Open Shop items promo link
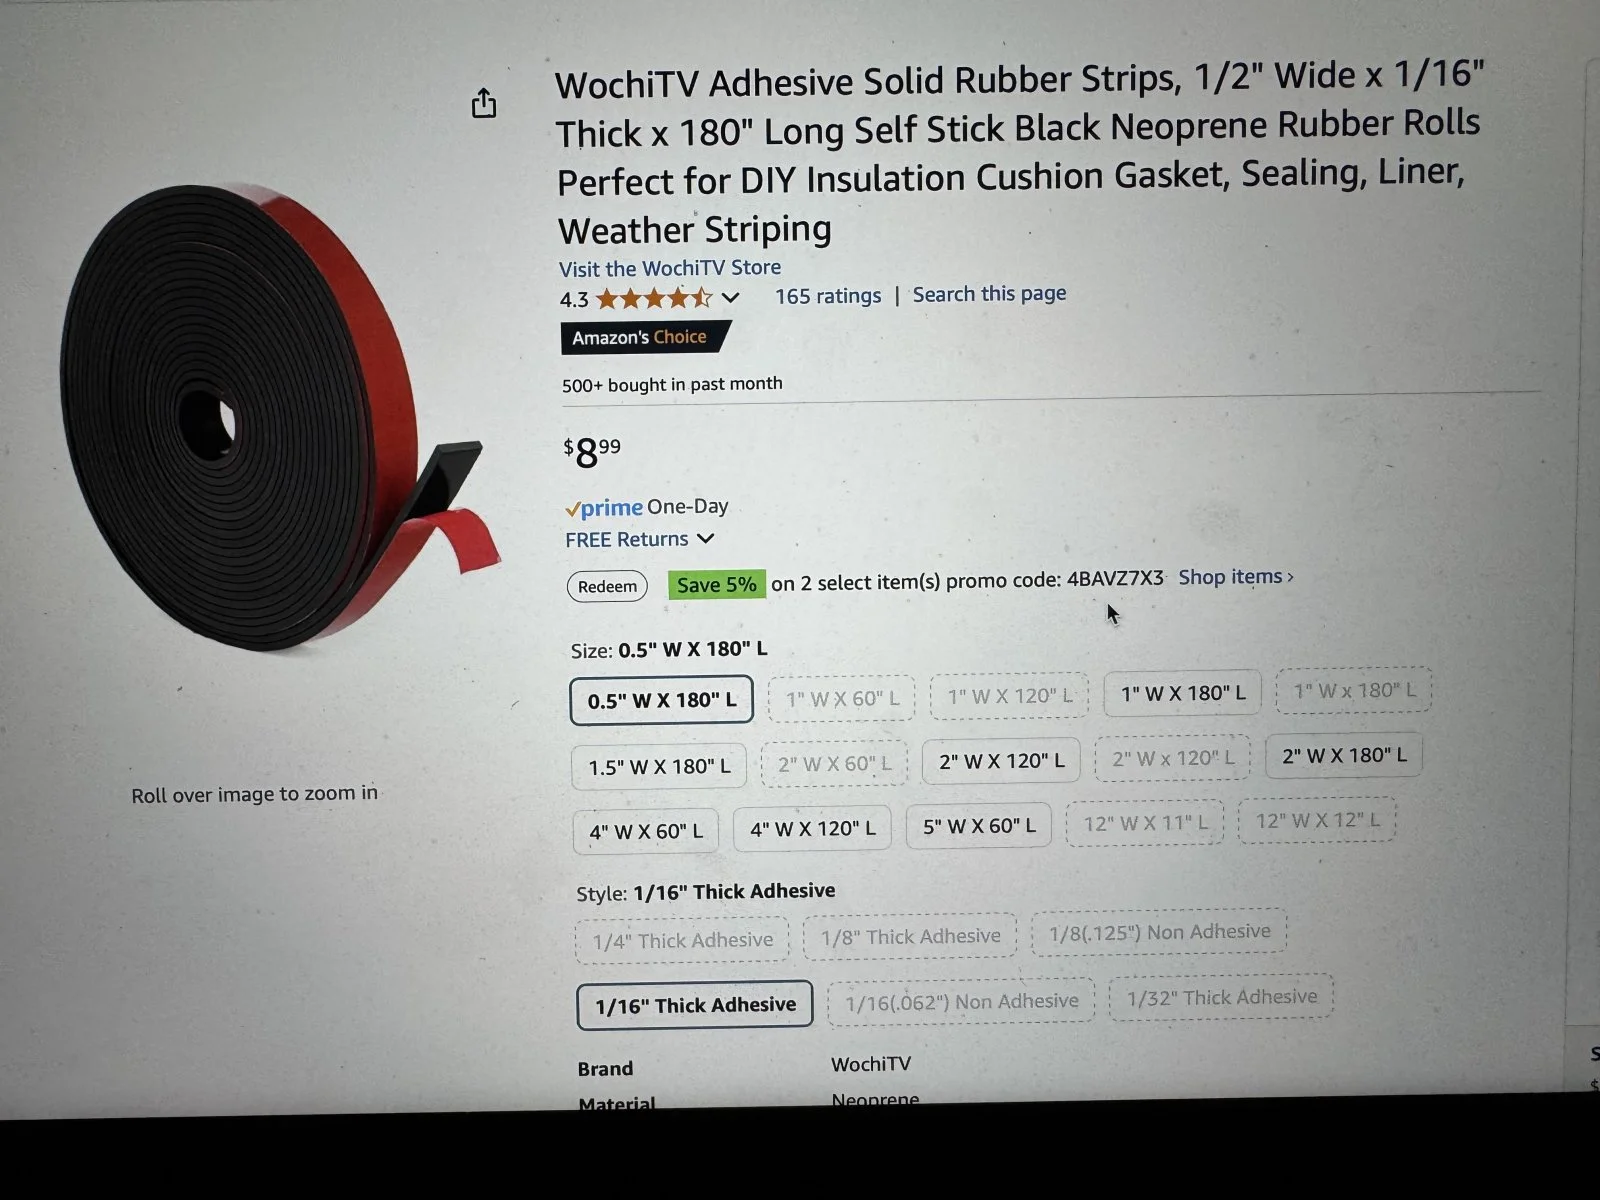 1236,577
